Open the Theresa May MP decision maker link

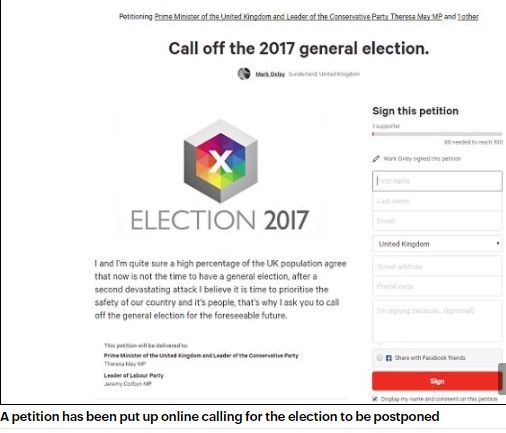coord(298,17)
